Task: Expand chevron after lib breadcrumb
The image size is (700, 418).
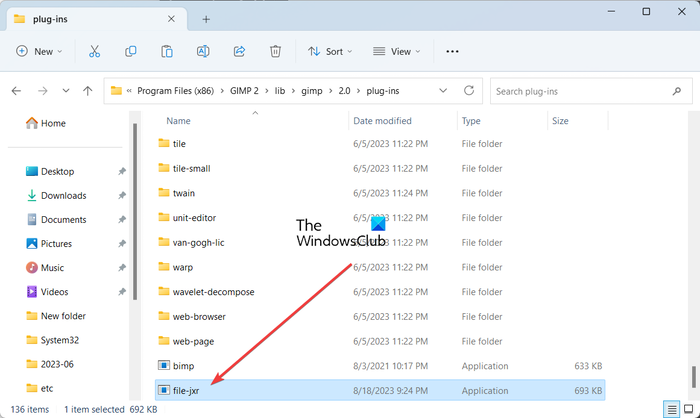Action: [293, 91]
